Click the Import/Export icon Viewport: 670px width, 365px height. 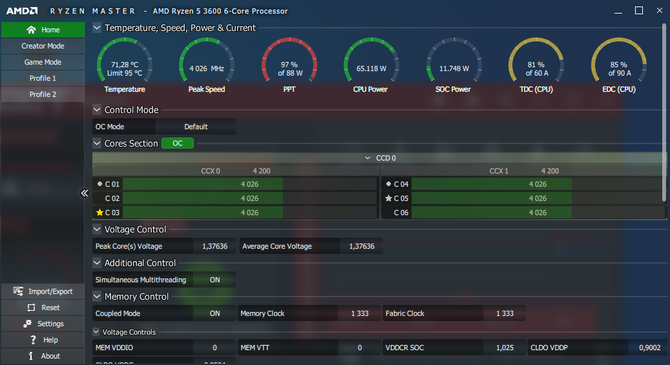click(x=18, y=291)
